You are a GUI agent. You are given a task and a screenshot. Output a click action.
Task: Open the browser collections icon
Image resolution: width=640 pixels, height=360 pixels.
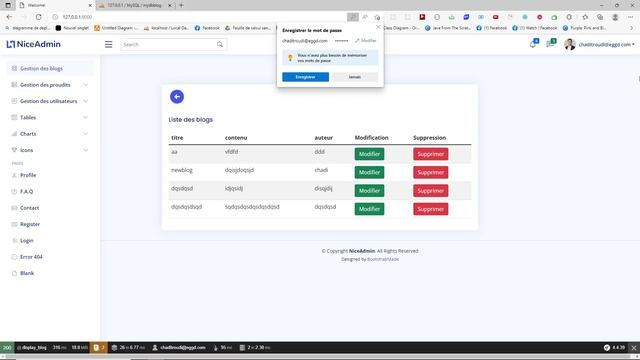click(x=600, y=17)
